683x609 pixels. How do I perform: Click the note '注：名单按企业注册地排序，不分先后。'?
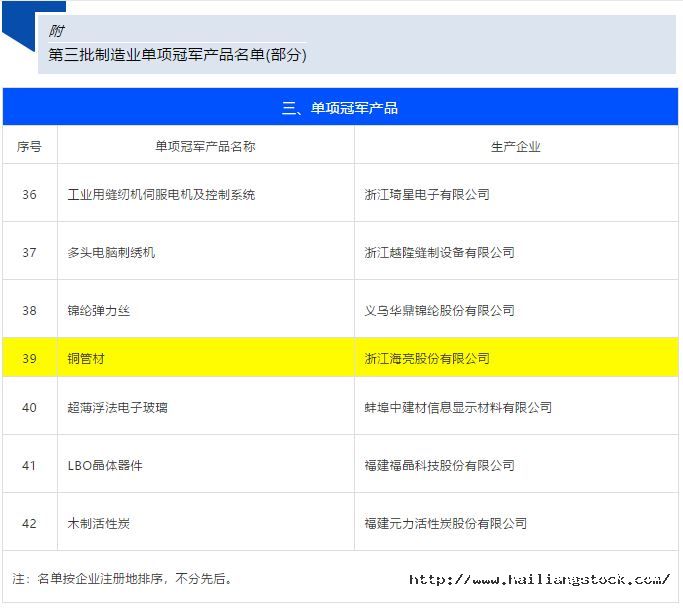122,579
